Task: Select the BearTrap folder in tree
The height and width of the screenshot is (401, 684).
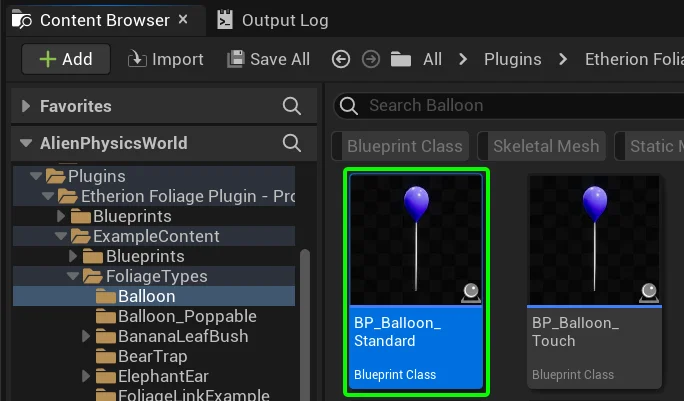Action: click(152, 356)
